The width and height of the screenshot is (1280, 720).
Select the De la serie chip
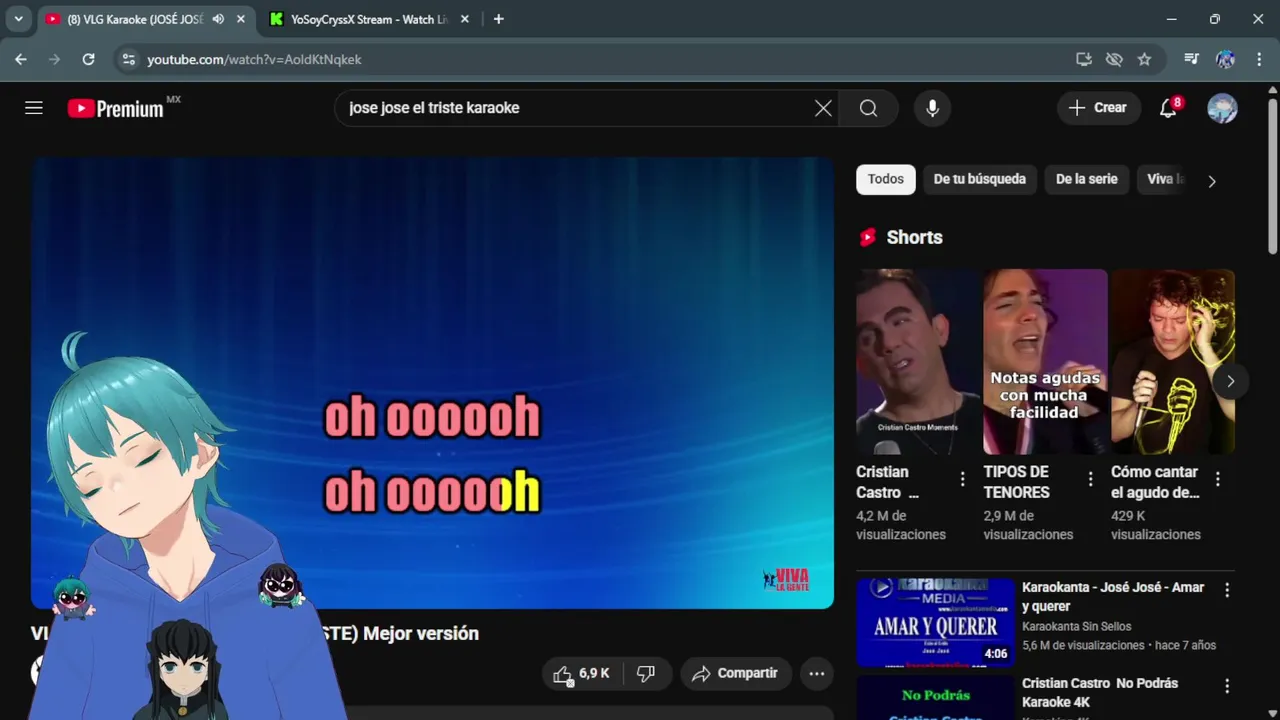[x=1086, y=179]
